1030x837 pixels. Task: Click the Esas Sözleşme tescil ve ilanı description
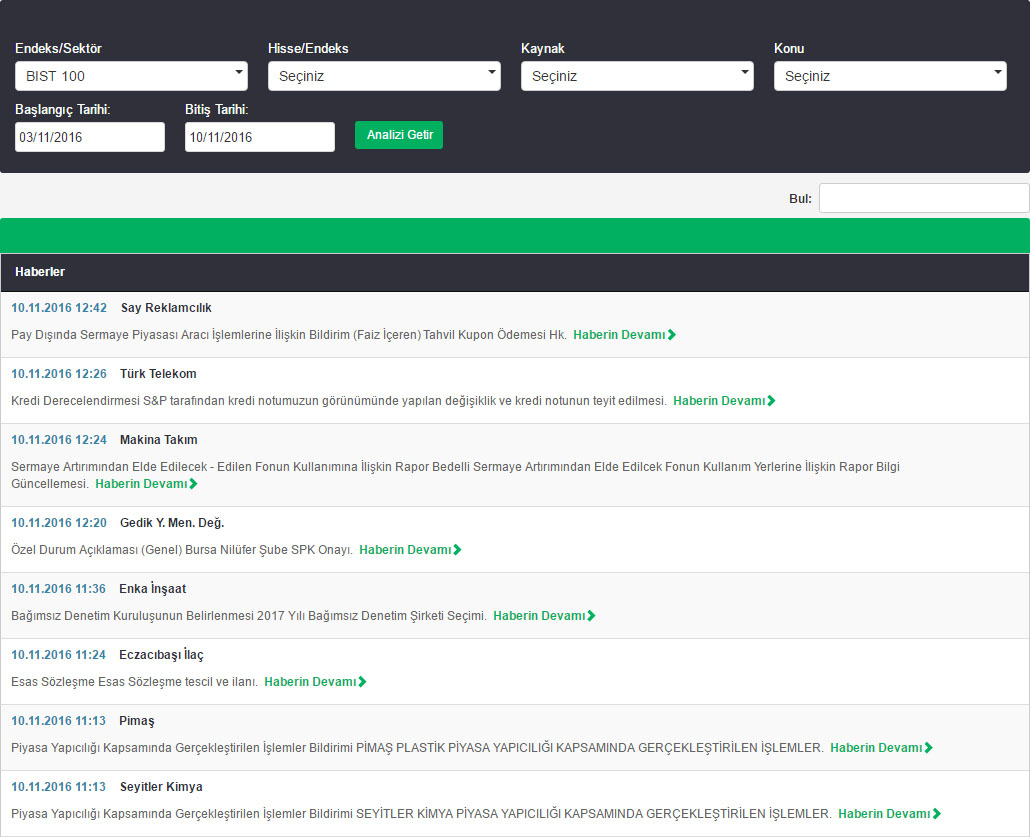(x=135, y=681)
